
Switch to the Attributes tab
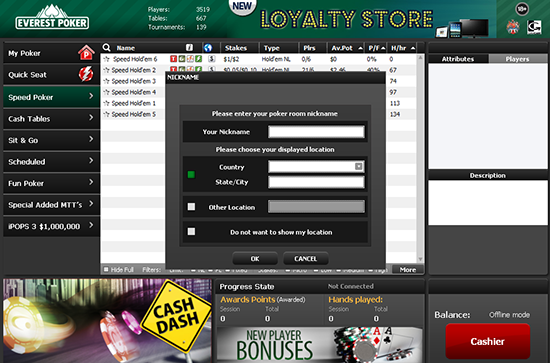(458, 59)
